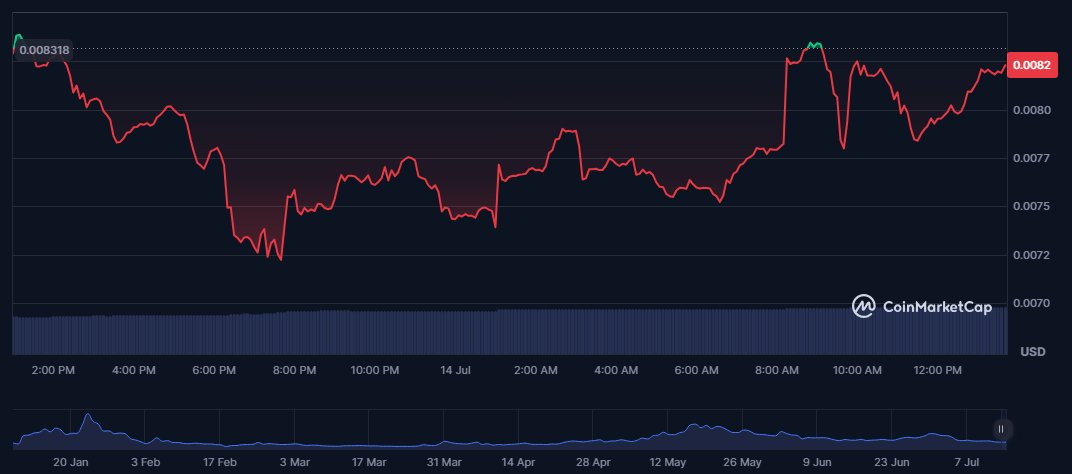The height and width of the screenshot is (474, 1072).
Task: Click the 0.0075 y-axis label
Action: tap(1031, 207)
